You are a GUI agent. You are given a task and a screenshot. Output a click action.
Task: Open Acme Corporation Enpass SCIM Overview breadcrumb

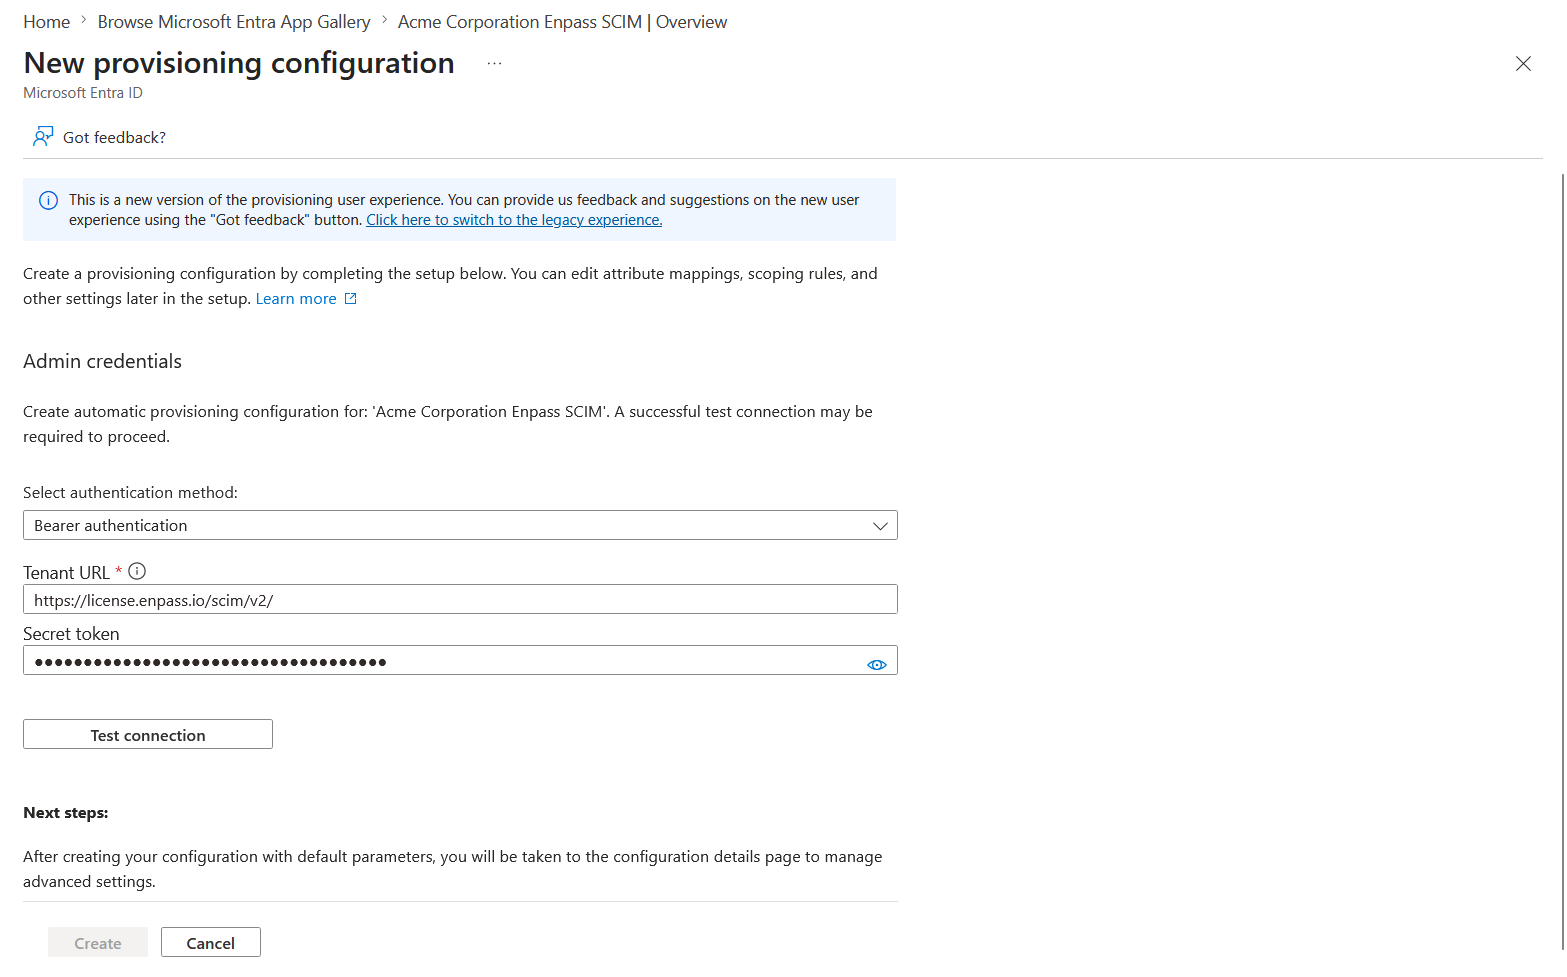(563, 22)
